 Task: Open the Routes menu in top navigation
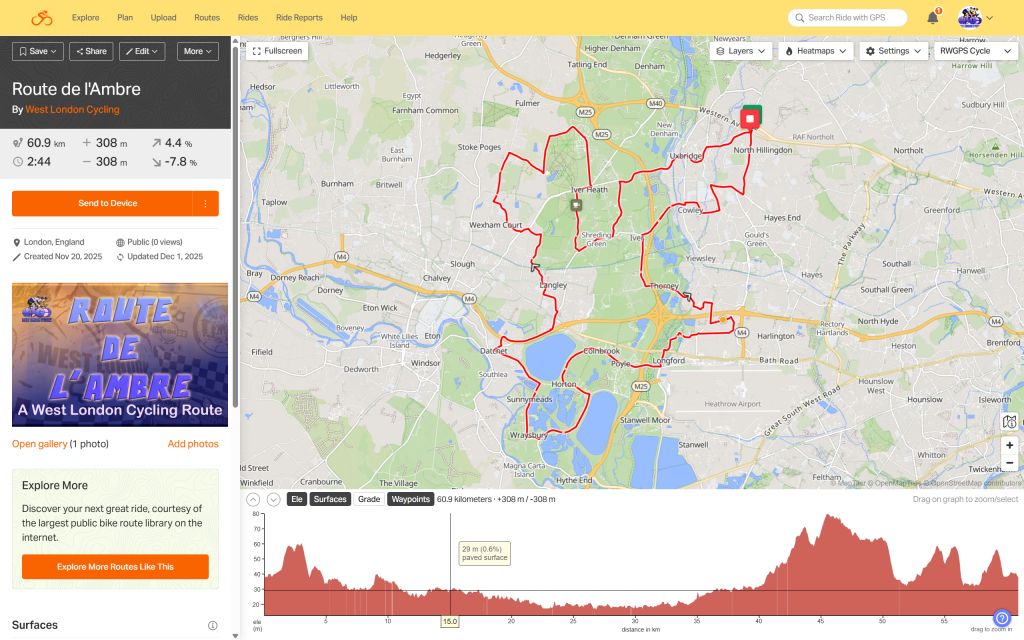(x=207, y=18)
